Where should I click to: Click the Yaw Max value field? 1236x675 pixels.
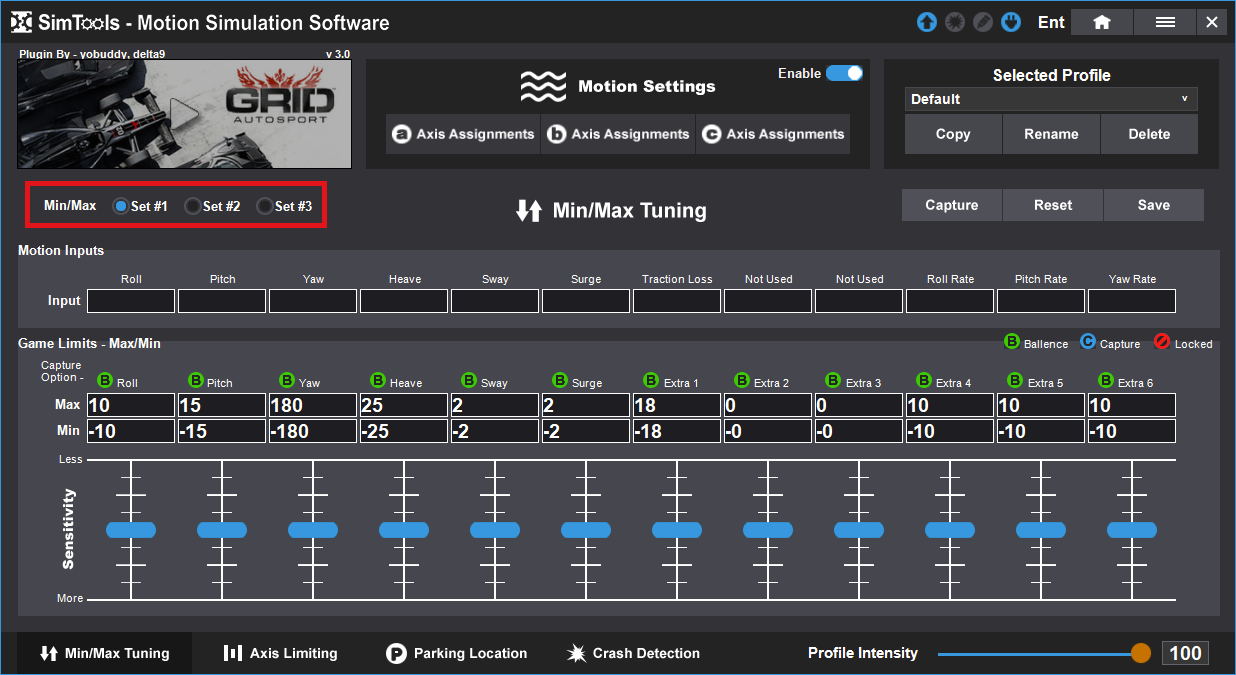(x=313, y=405)
